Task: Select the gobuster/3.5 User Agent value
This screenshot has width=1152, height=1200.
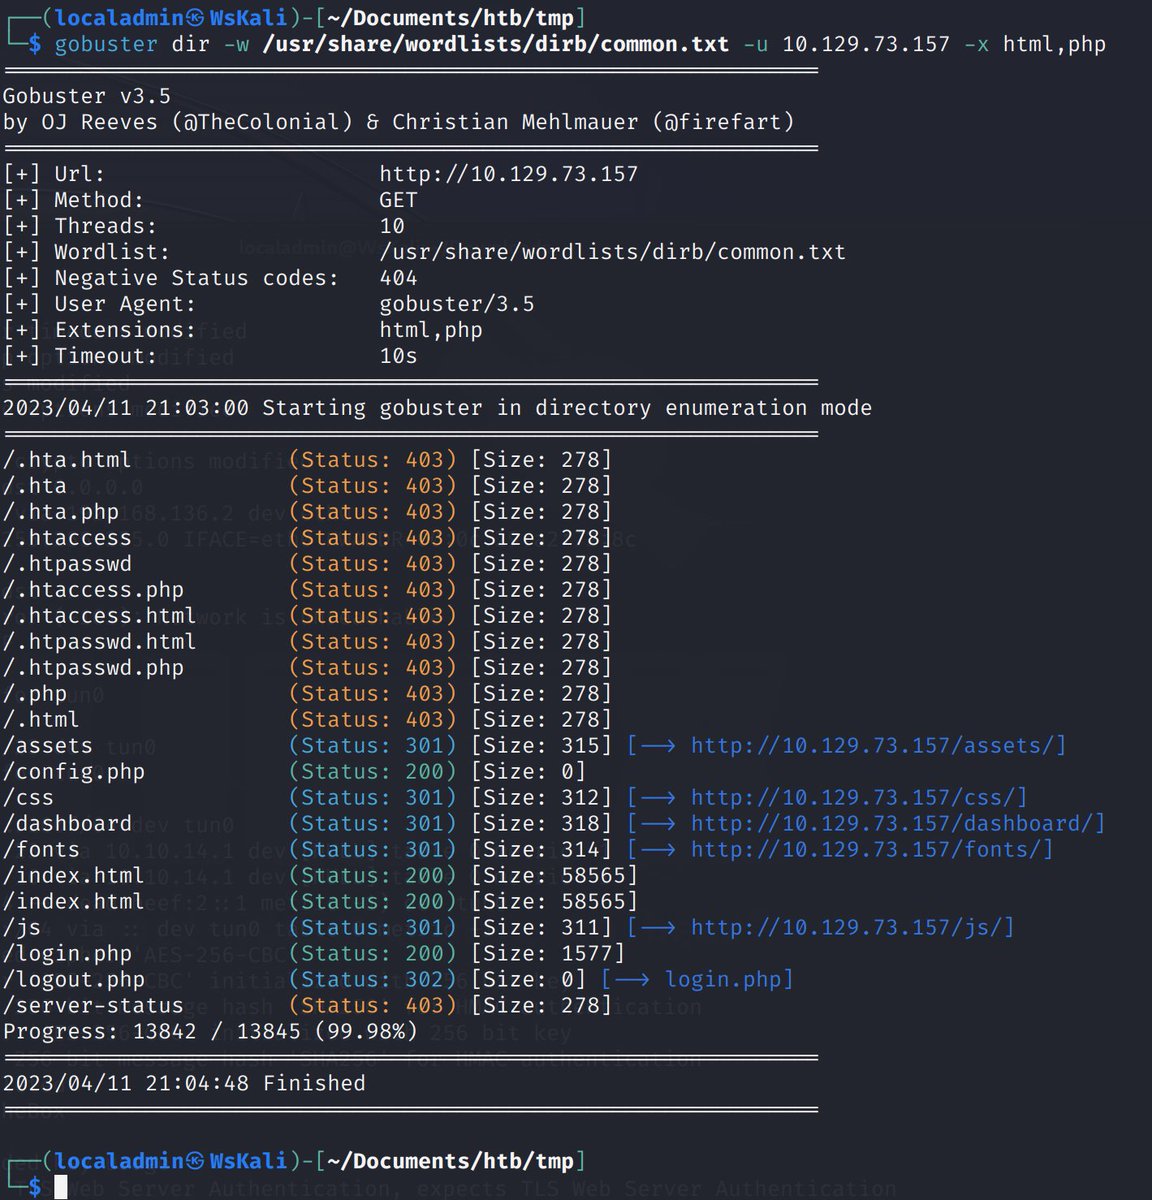Action: [x=457, y=304]
